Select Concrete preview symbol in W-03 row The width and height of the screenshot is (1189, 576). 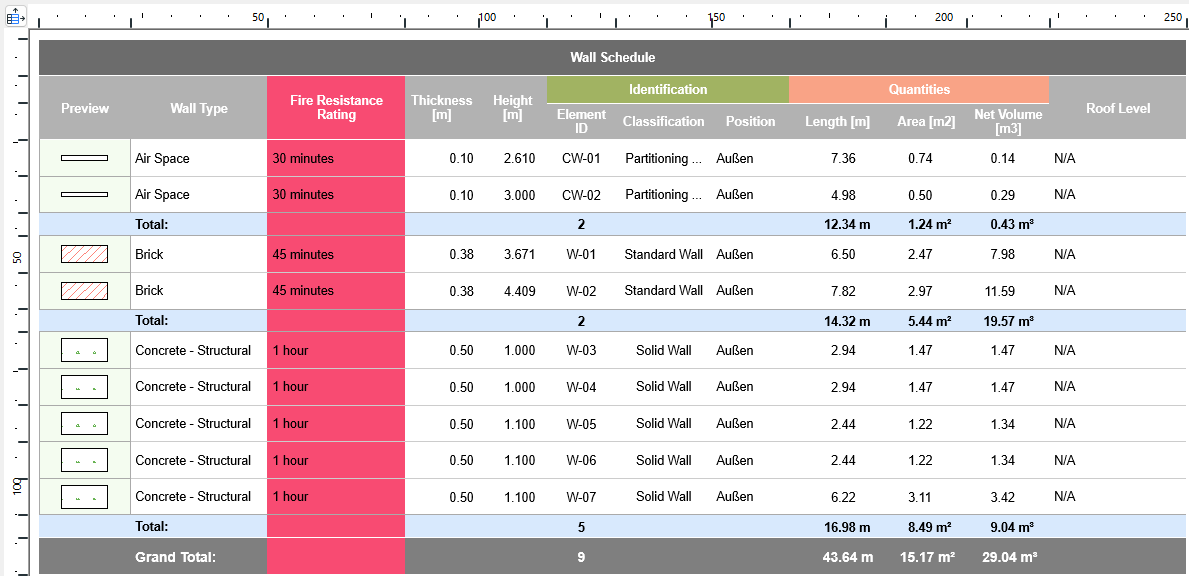click(84, 351)
